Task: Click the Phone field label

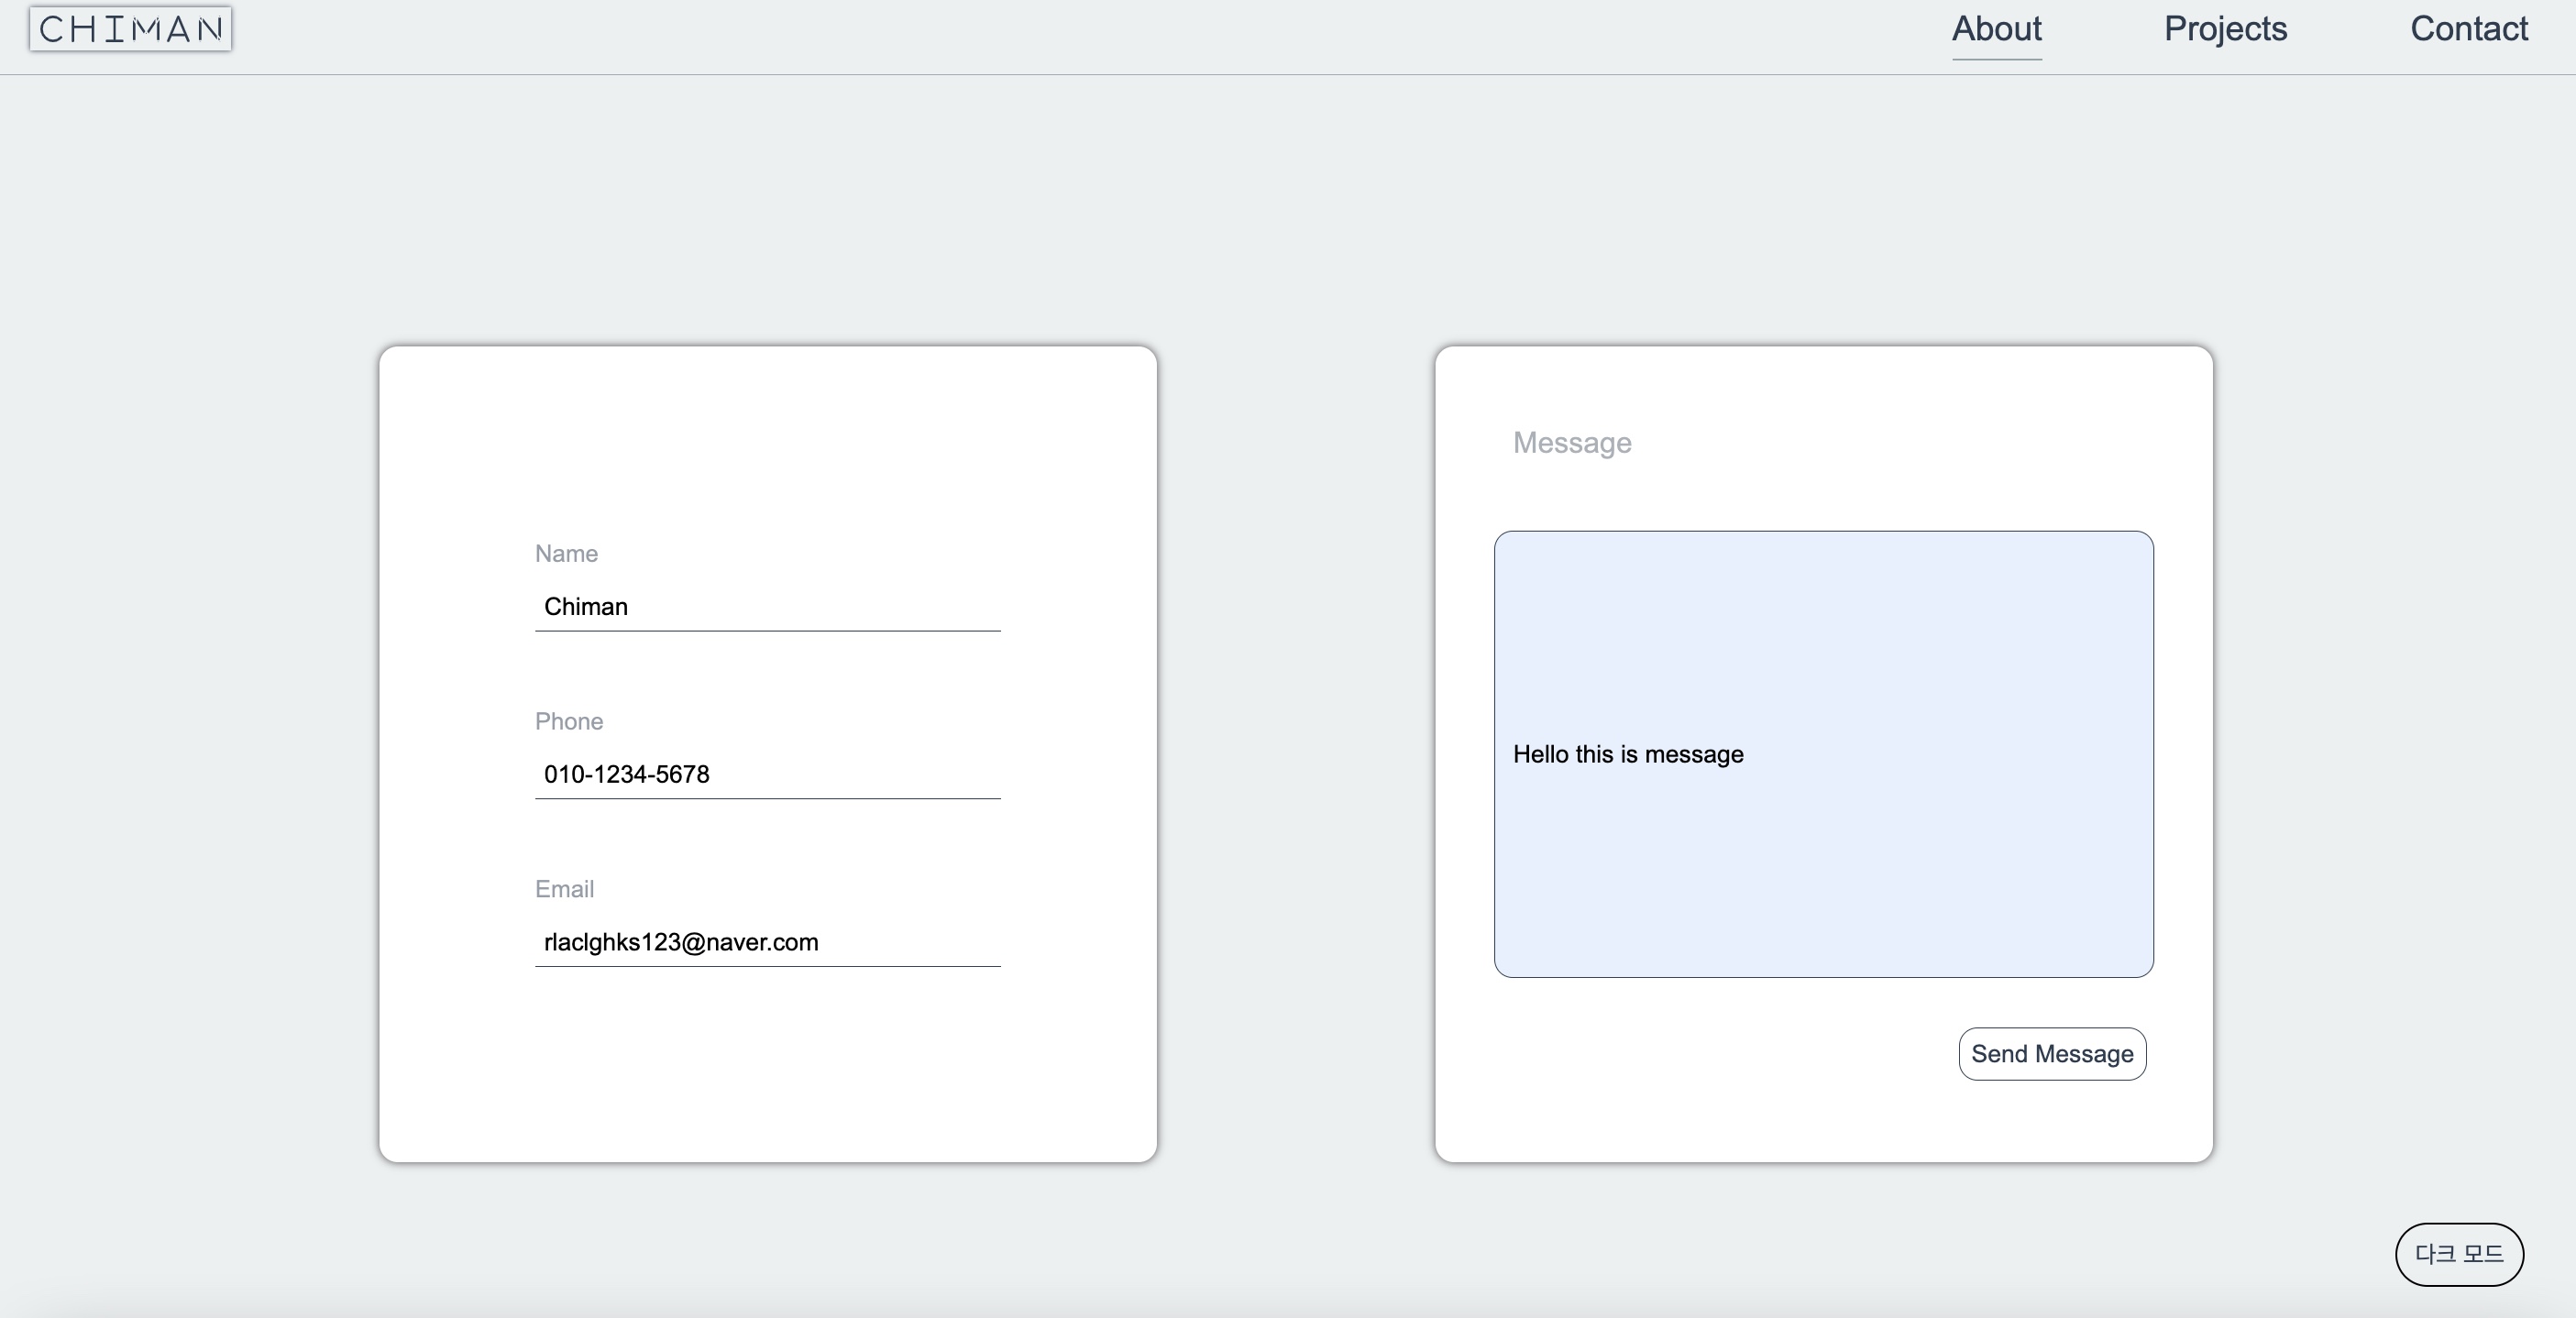Action: pos(568,722)
